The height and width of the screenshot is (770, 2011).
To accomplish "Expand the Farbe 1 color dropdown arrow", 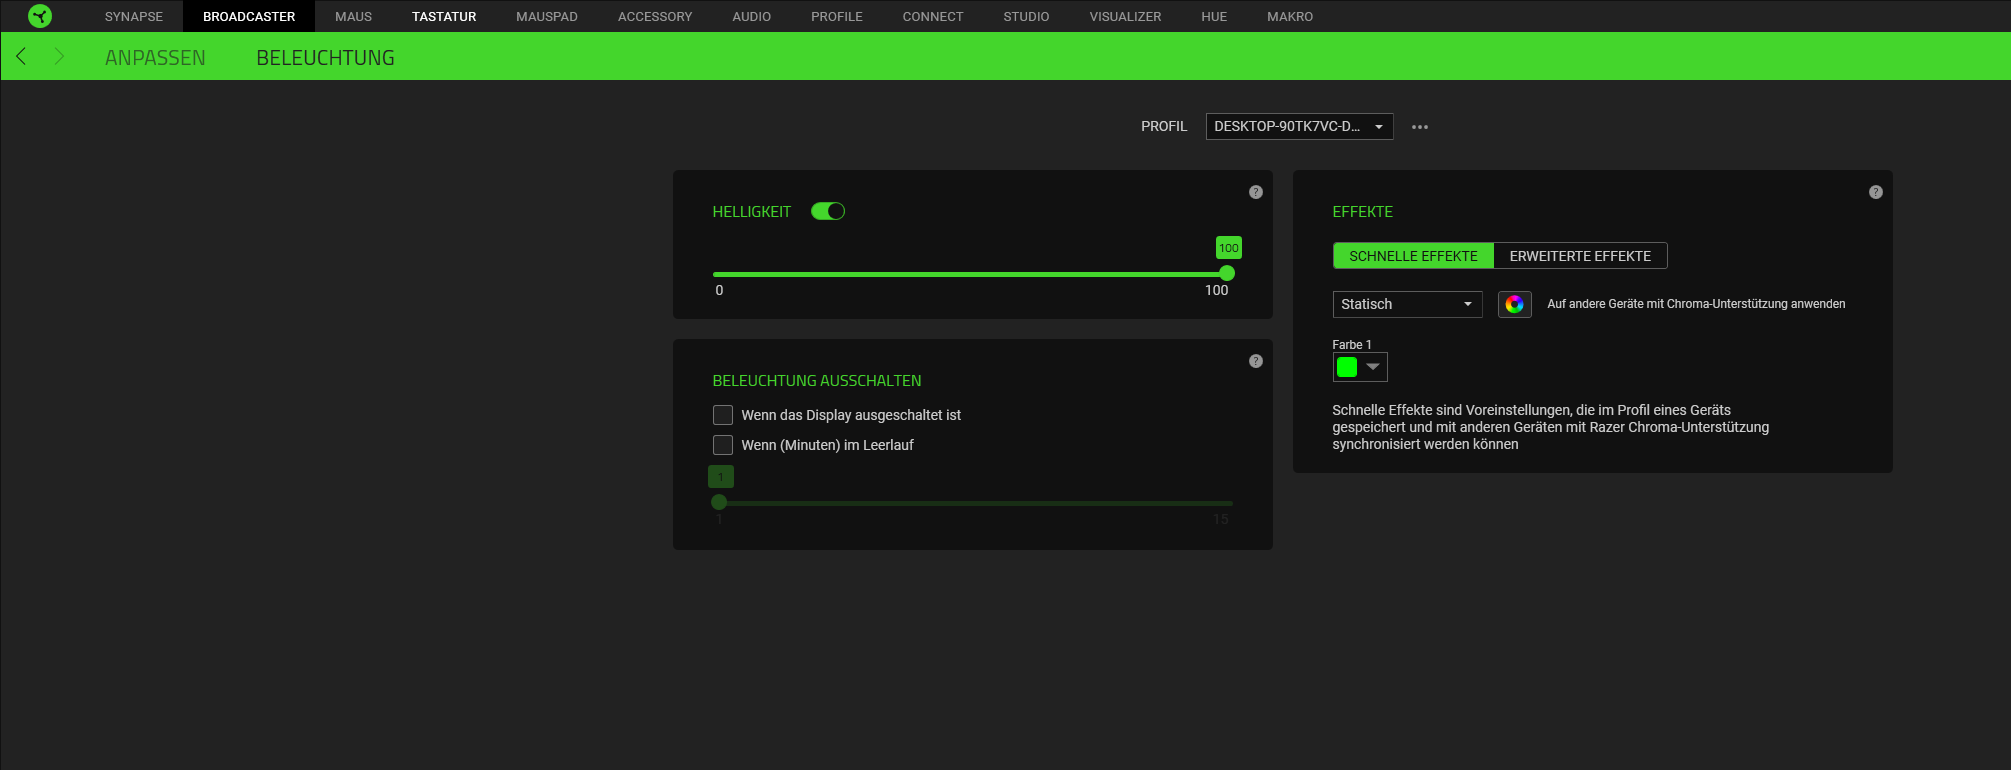I will [x=1374, y=367].
